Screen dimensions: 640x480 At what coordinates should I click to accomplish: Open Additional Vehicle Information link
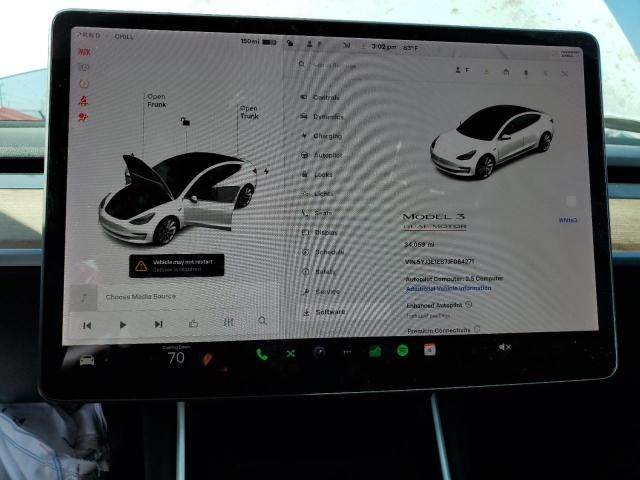pyautogui.click(x=447, y=288)
